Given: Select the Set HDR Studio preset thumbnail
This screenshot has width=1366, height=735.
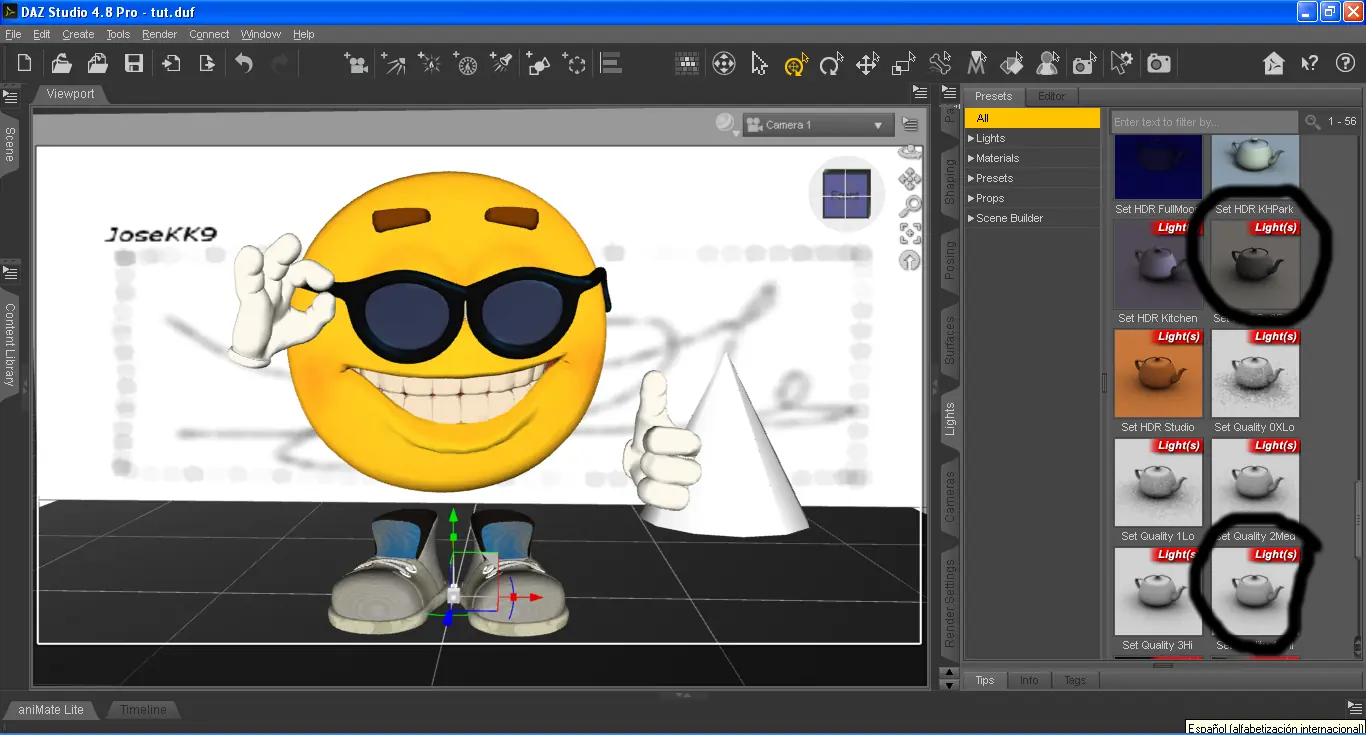Looking at the screenshot, I should (x=1157, y=373).
